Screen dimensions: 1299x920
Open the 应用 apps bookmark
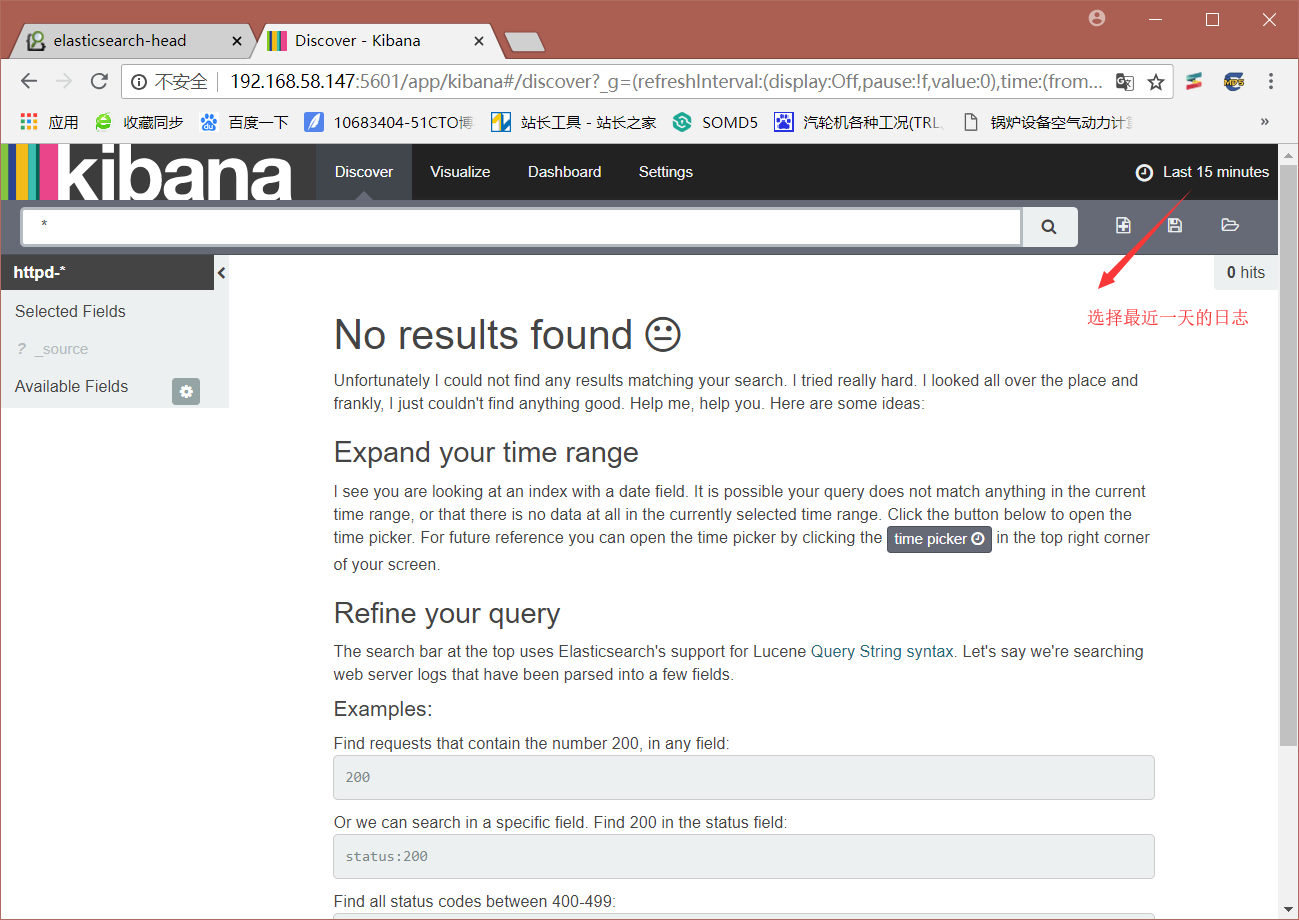click(x=49, y=122)
